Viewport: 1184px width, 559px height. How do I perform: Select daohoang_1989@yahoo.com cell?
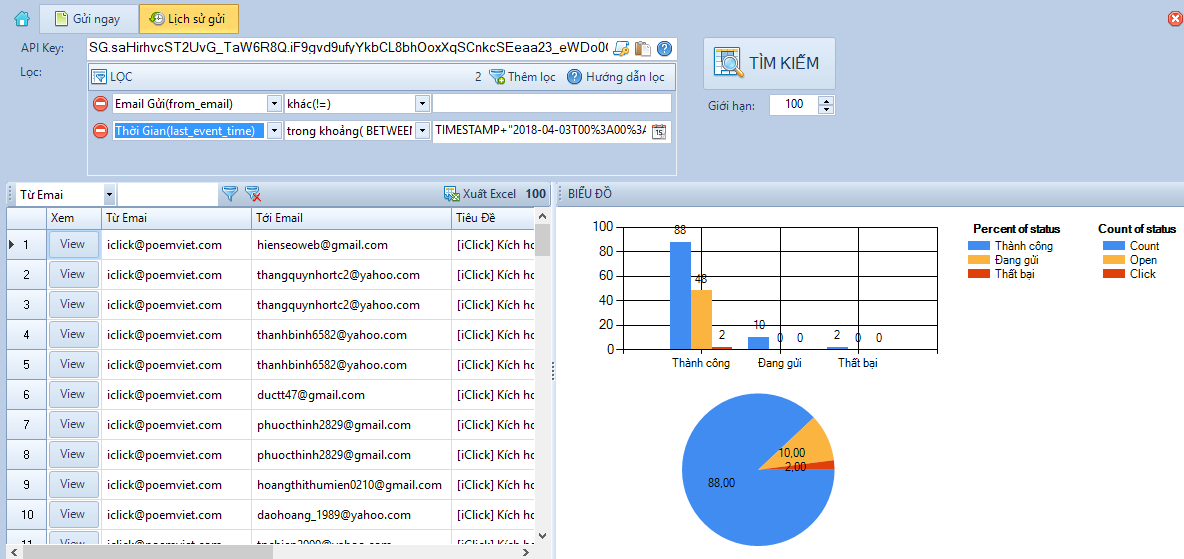tap(351, 514)
